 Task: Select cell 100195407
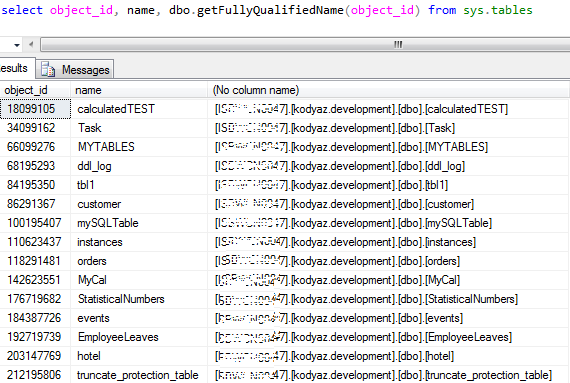[35, 223]
